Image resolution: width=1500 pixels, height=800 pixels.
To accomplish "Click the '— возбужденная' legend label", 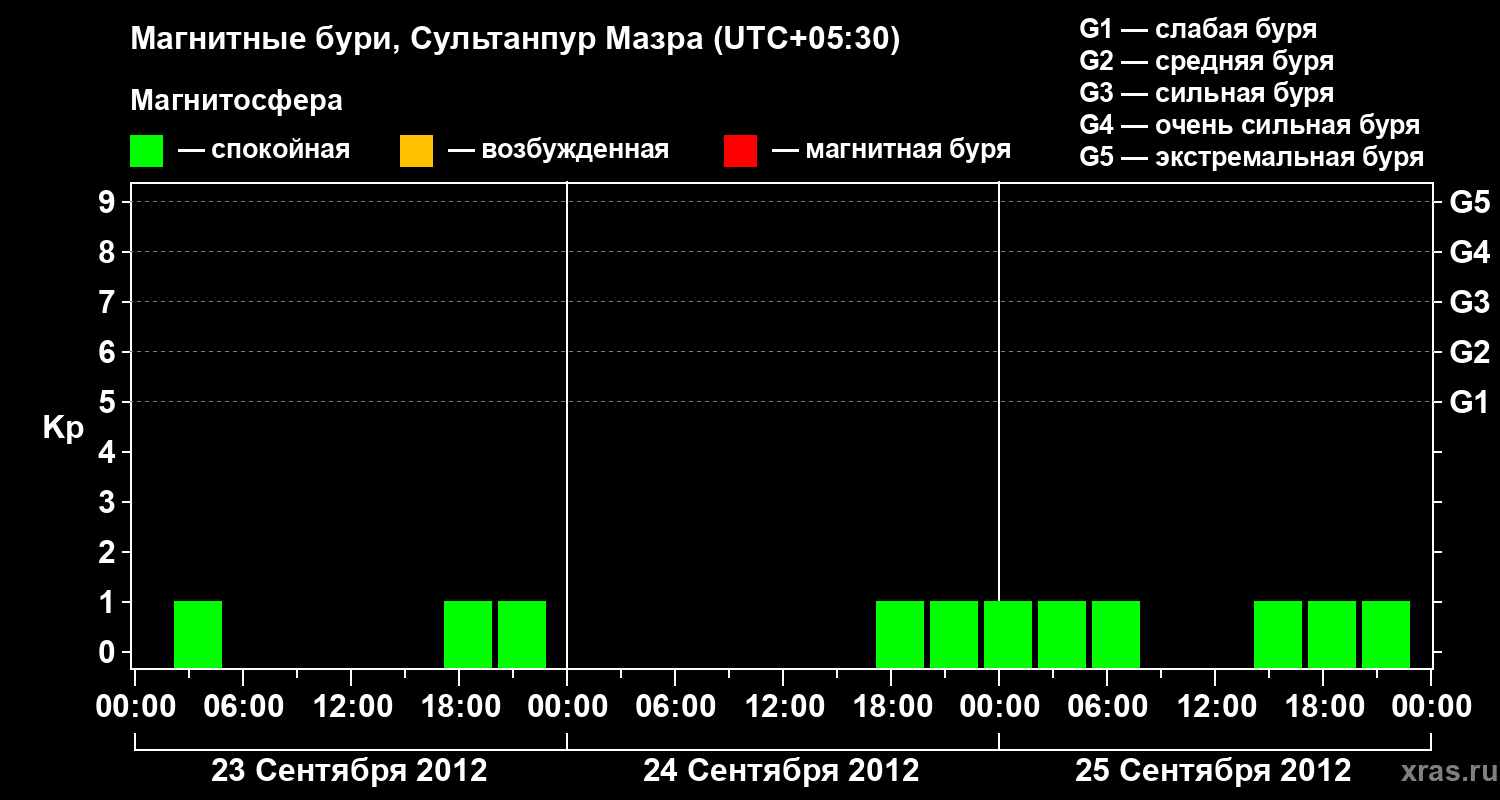I will coord(558,150).
